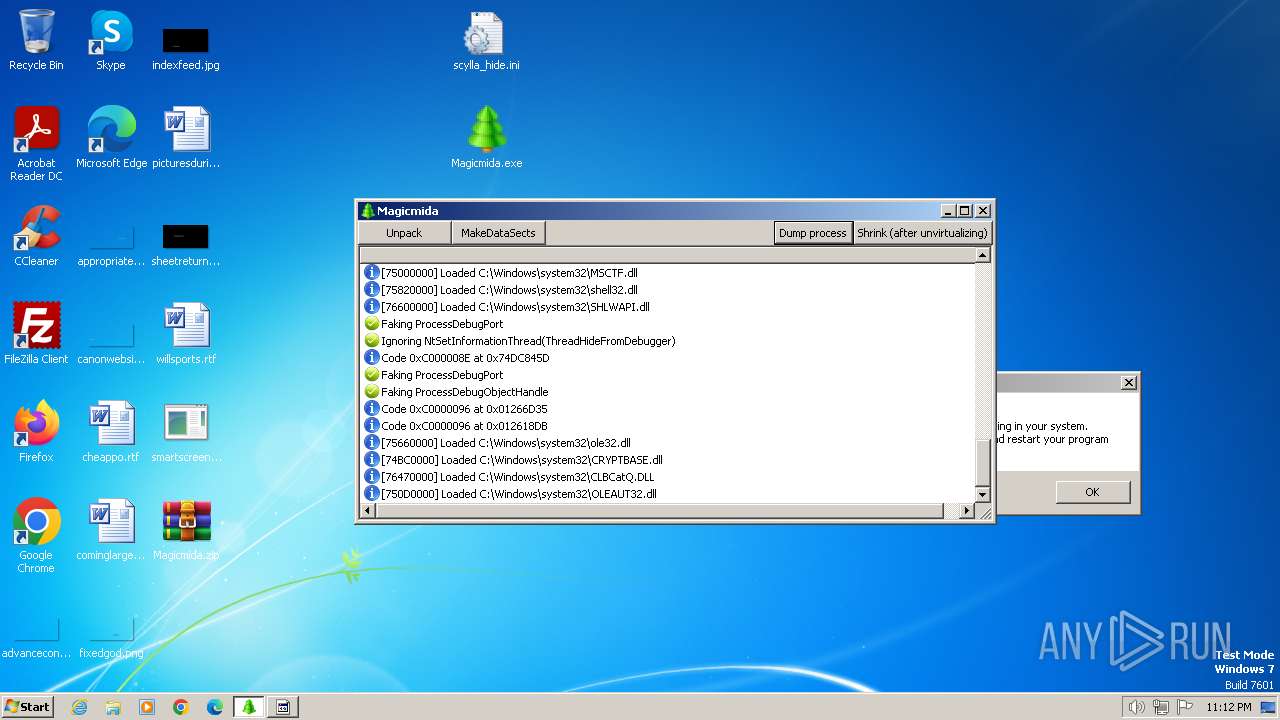Open Chrome from taskbar

coord(181,706)
